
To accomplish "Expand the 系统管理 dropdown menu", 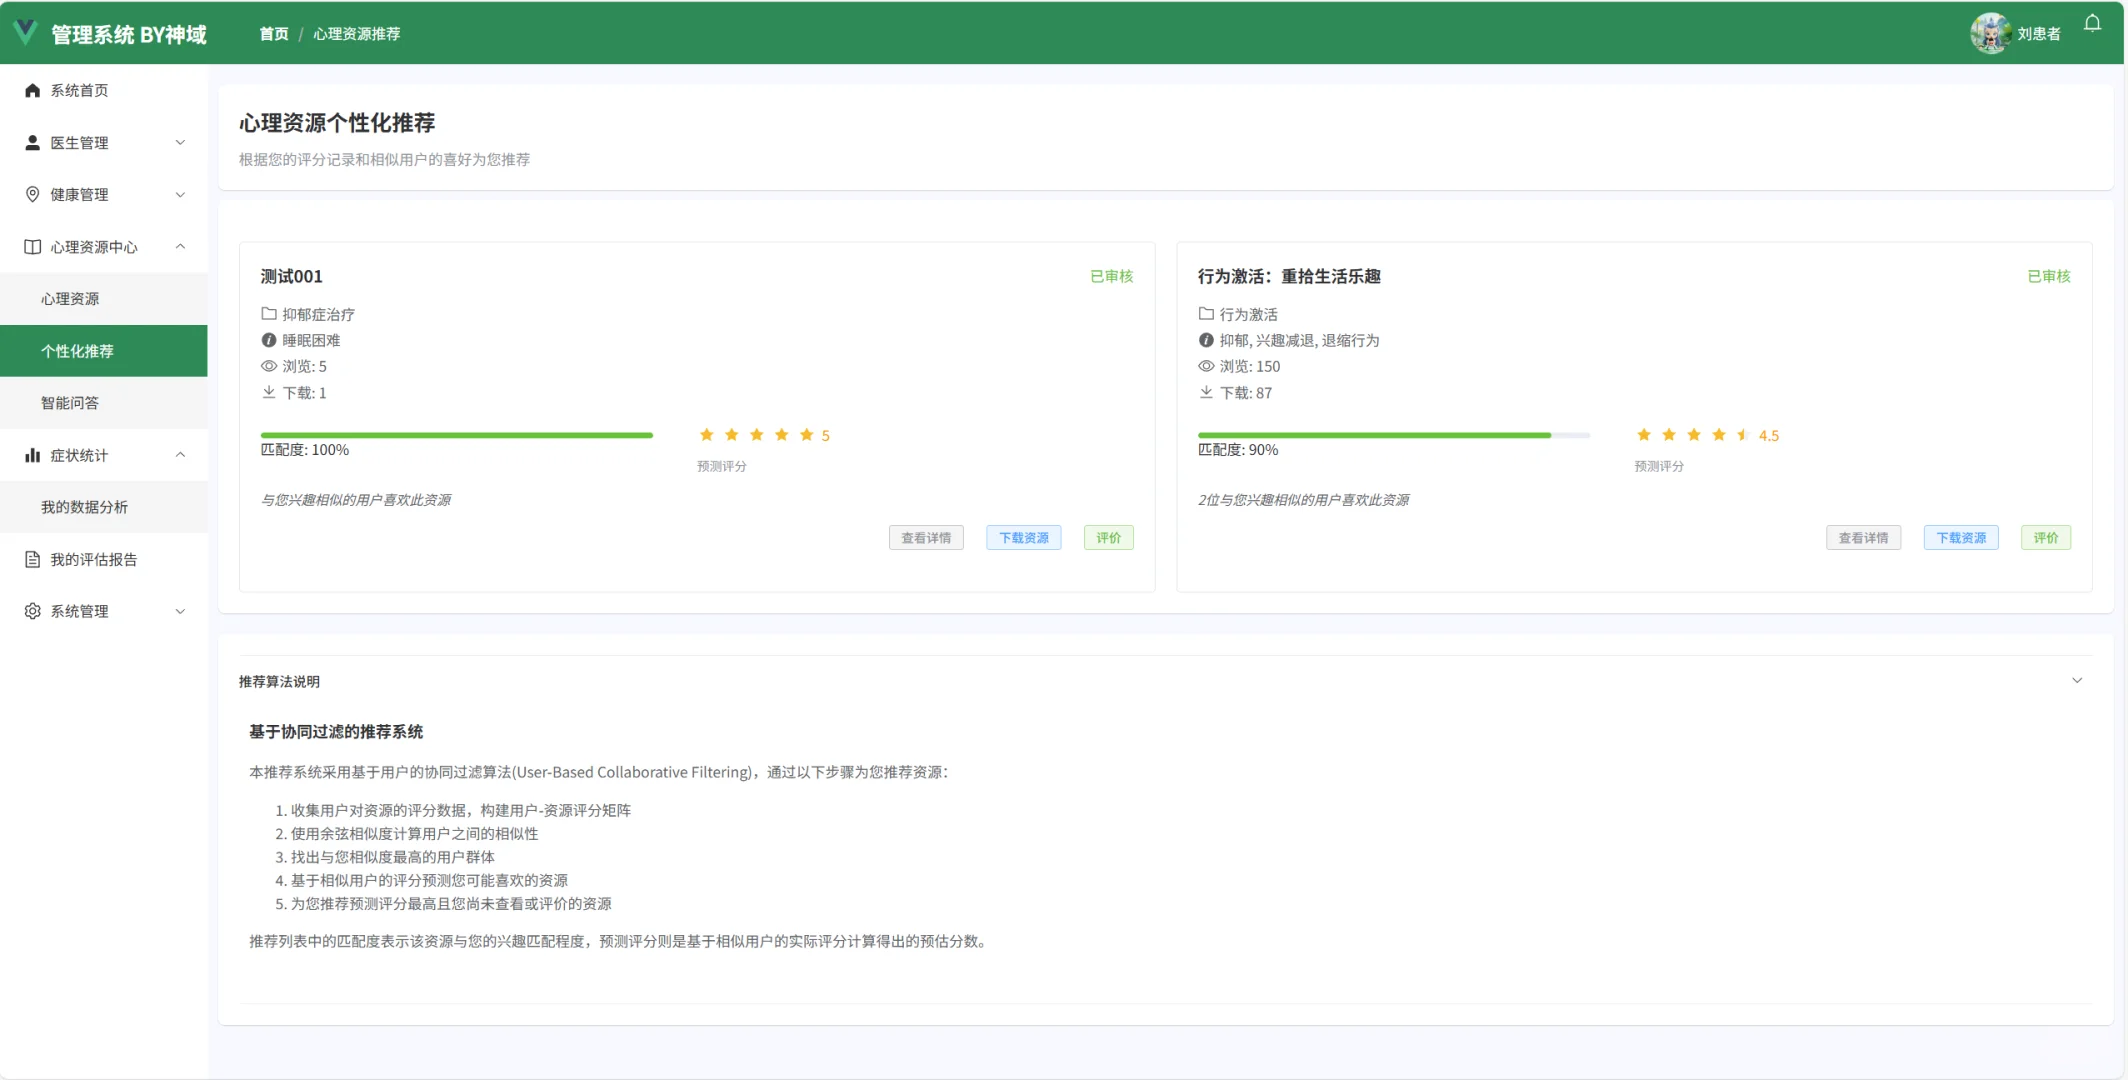I will pos(180,611).
